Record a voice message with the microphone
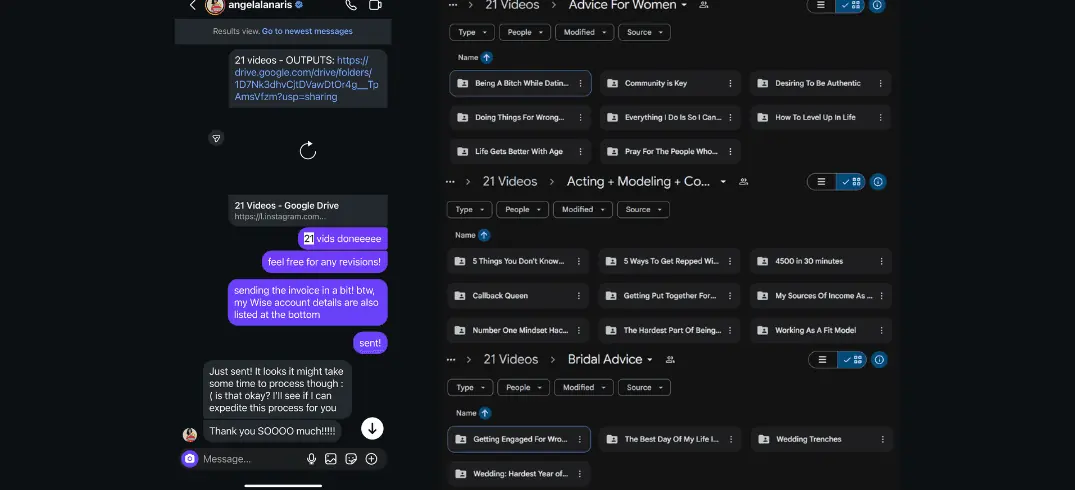The image size is (1075, 490). (311, 459)
